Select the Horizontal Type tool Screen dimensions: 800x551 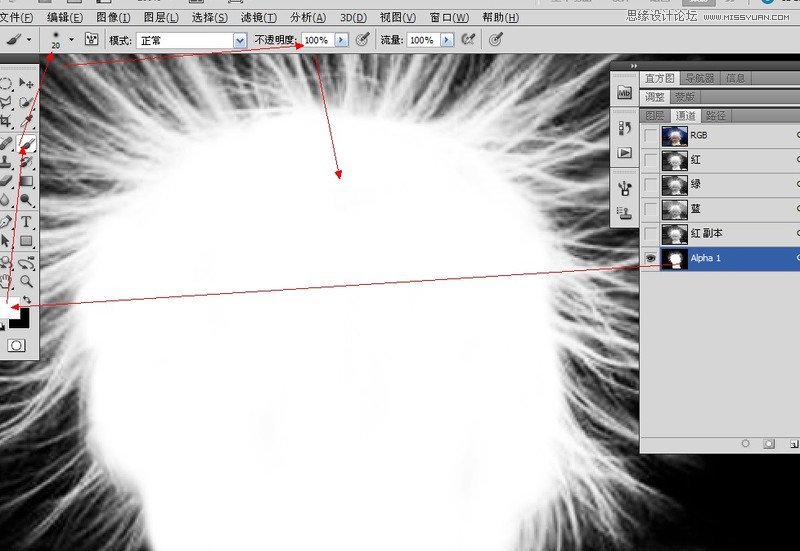pos(27,222)
